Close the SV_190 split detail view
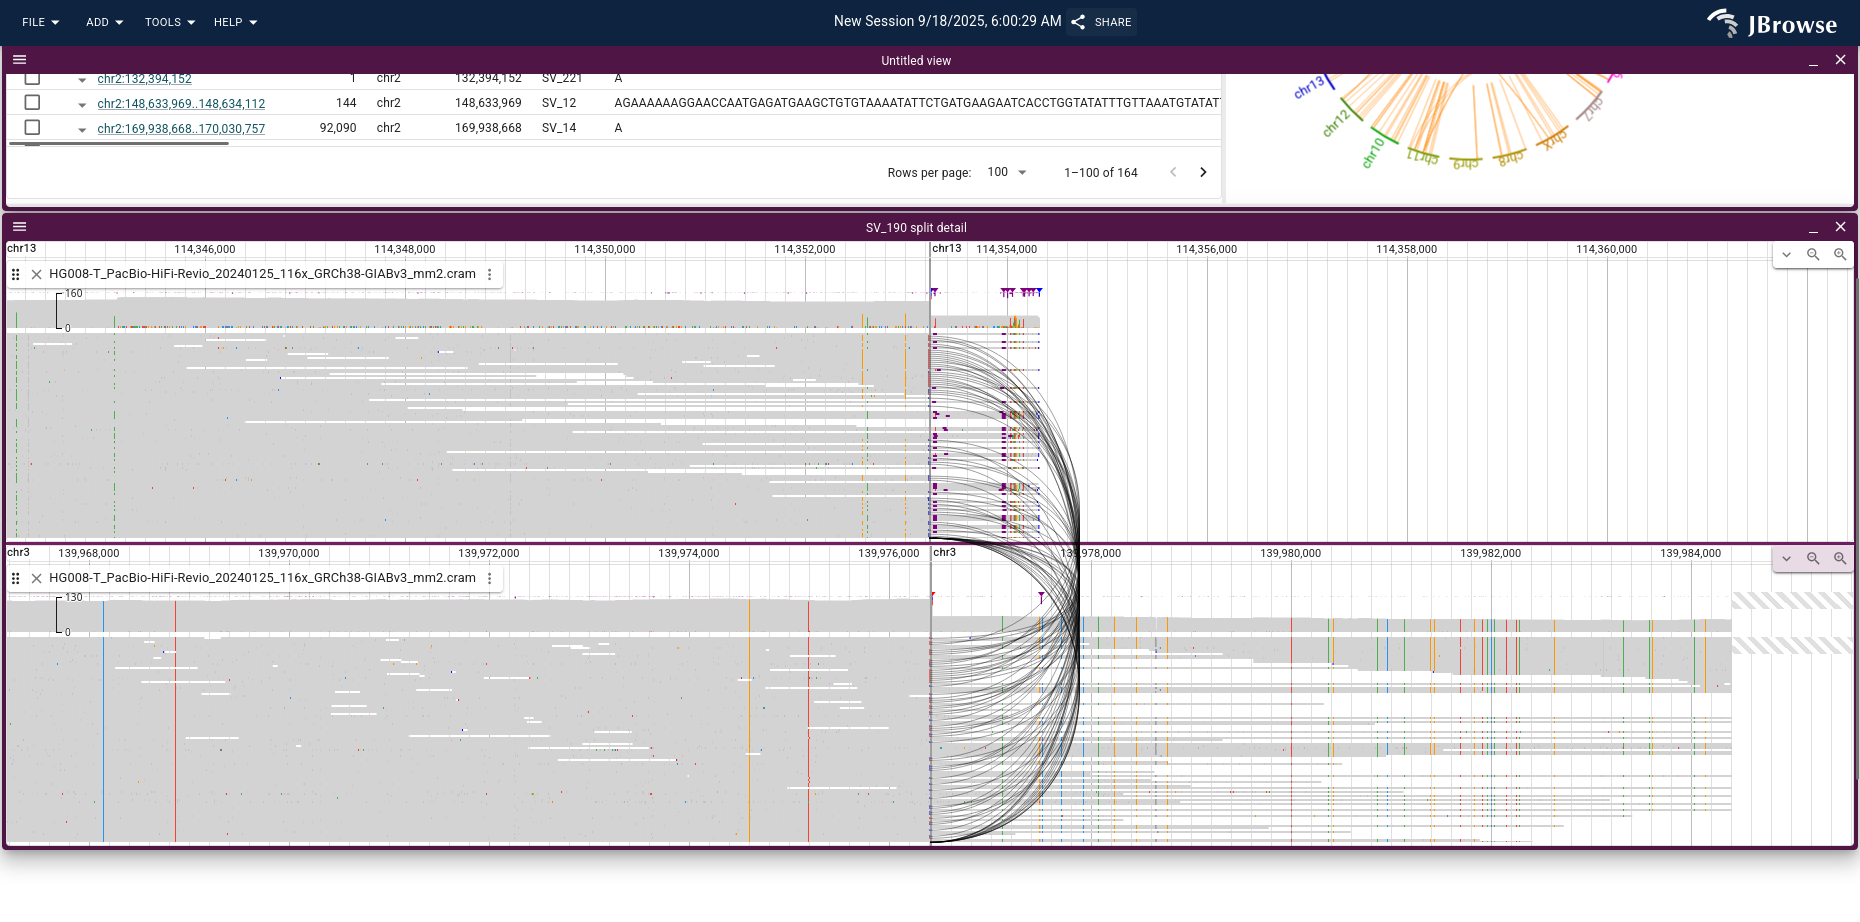 [1840, 227]
